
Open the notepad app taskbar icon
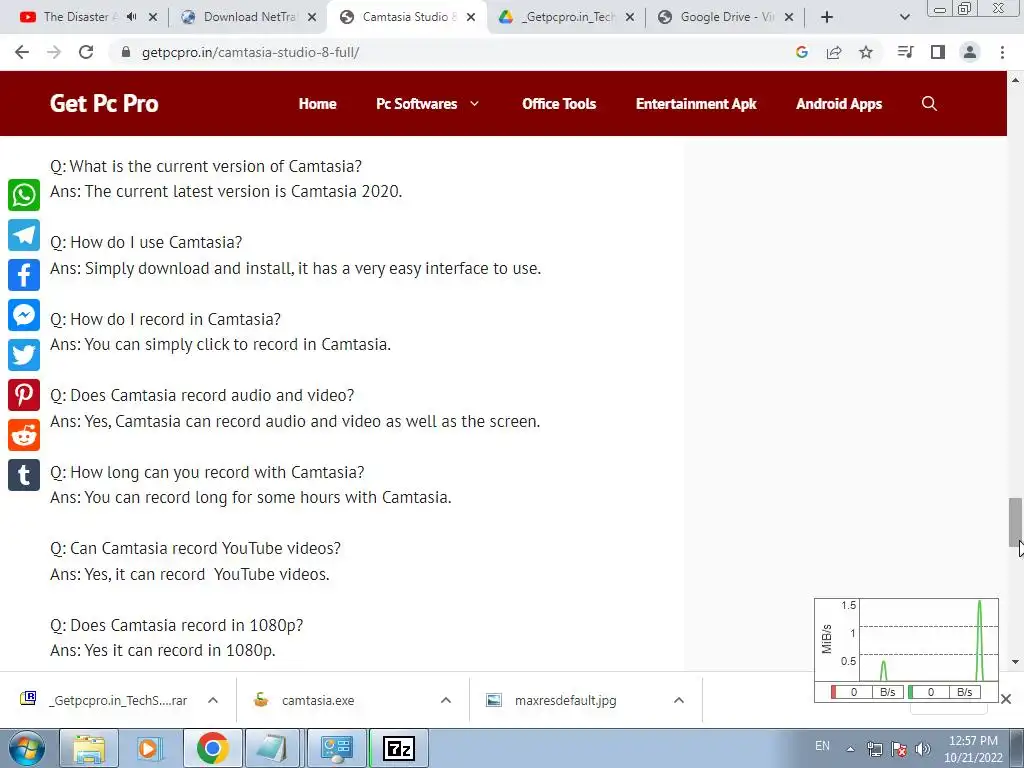272,748
